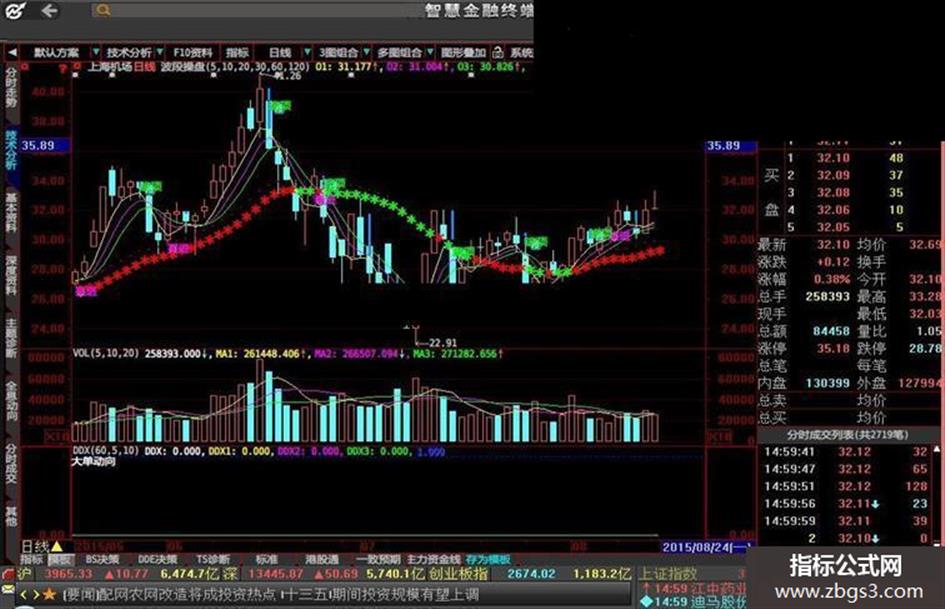This screenshot has height=609, width=945.
Task: Open F10资料 in the toolbar
Action: 192,52
